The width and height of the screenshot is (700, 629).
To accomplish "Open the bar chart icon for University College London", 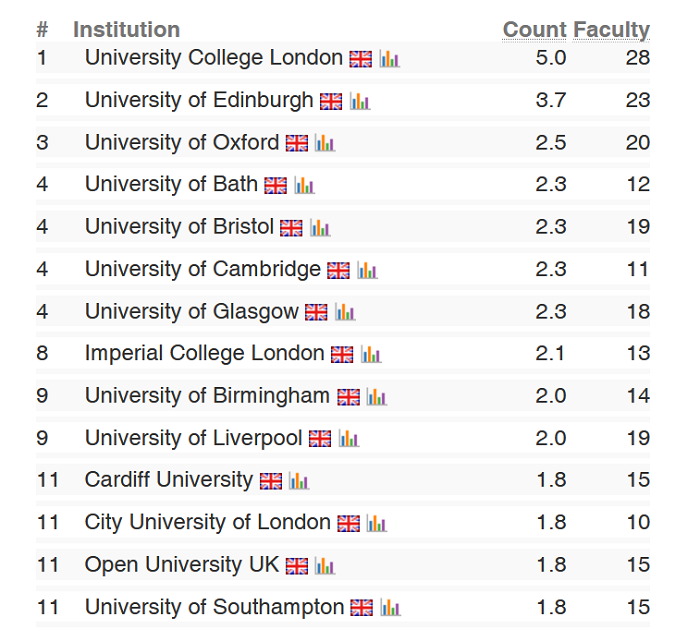I will click(389, 59).
